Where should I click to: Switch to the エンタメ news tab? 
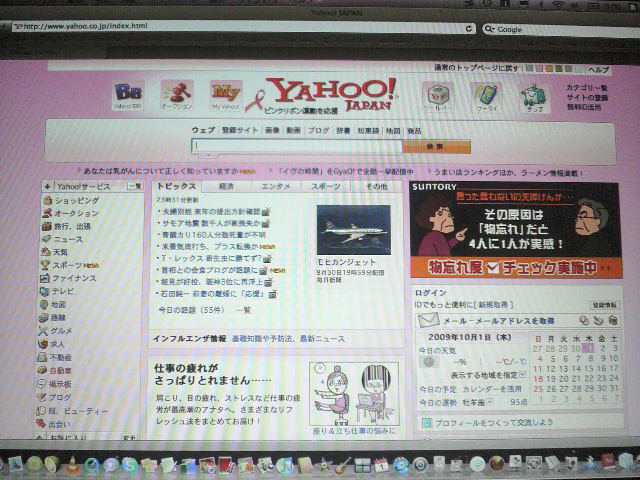(276, 187)
